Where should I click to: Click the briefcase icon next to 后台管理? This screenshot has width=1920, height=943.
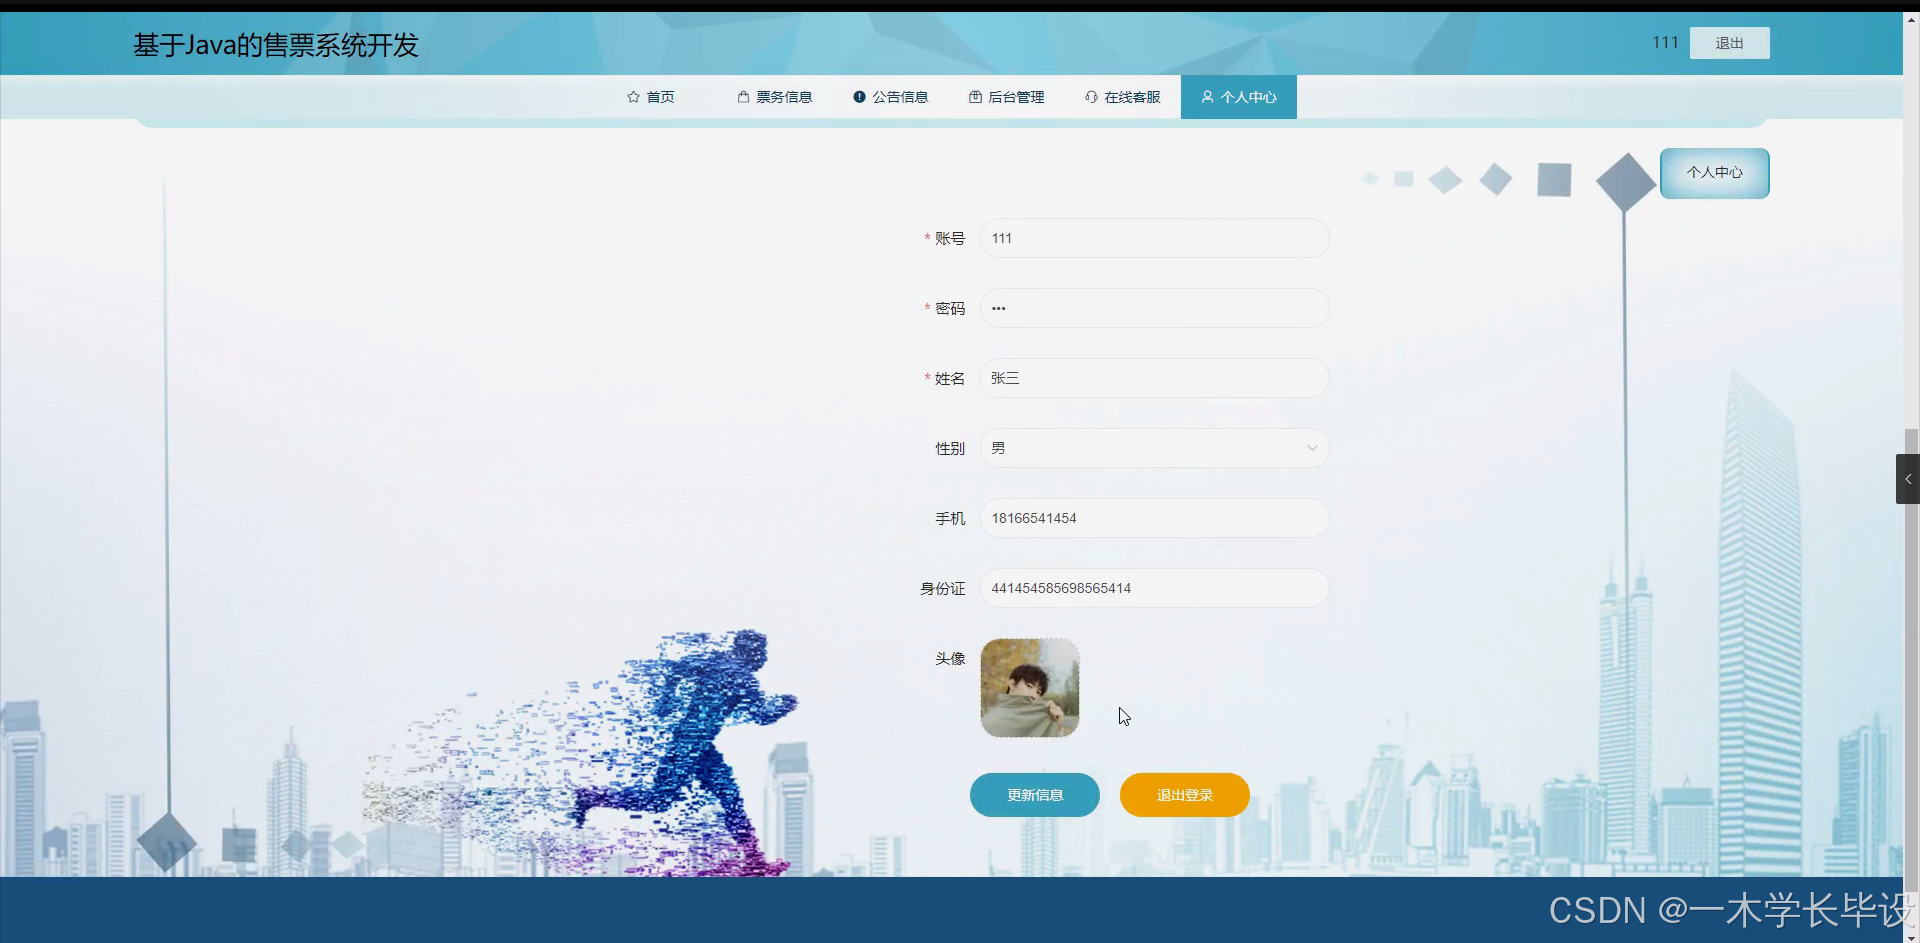coord(975,96)
